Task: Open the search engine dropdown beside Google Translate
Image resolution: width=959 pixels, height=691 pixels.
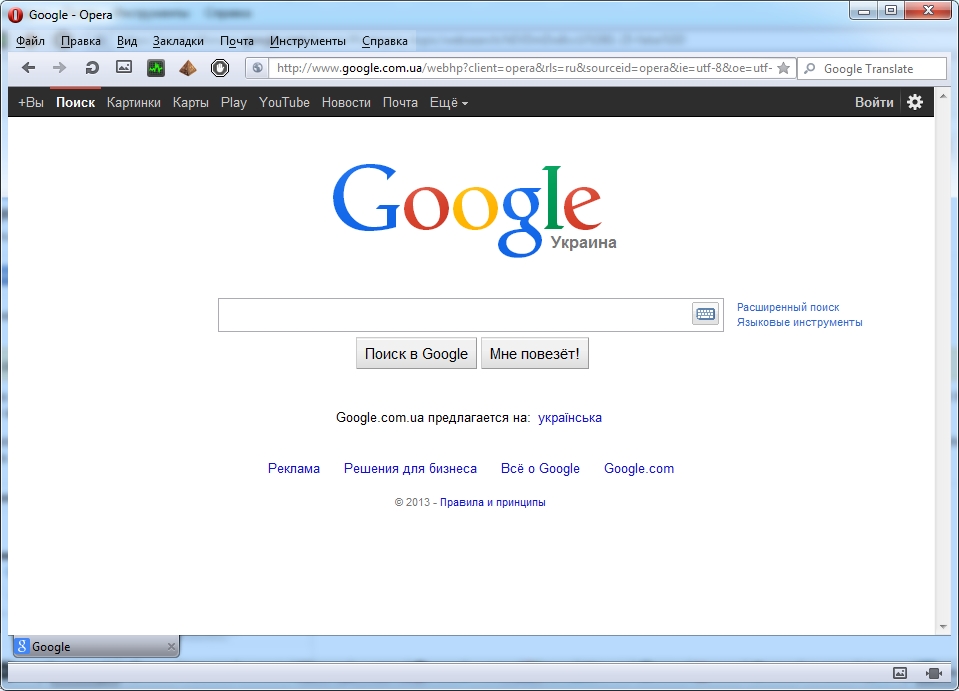Action: click(x=810, y=69)
